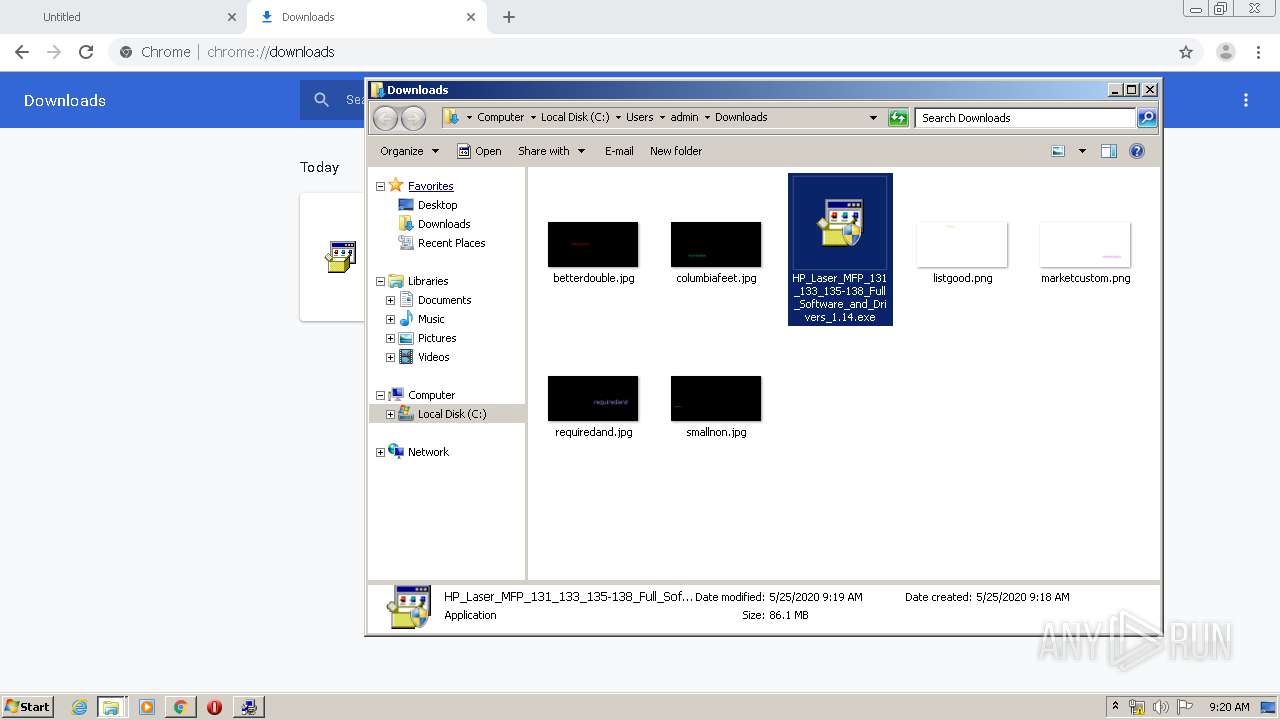Expand the Documents library

point(390,300)
